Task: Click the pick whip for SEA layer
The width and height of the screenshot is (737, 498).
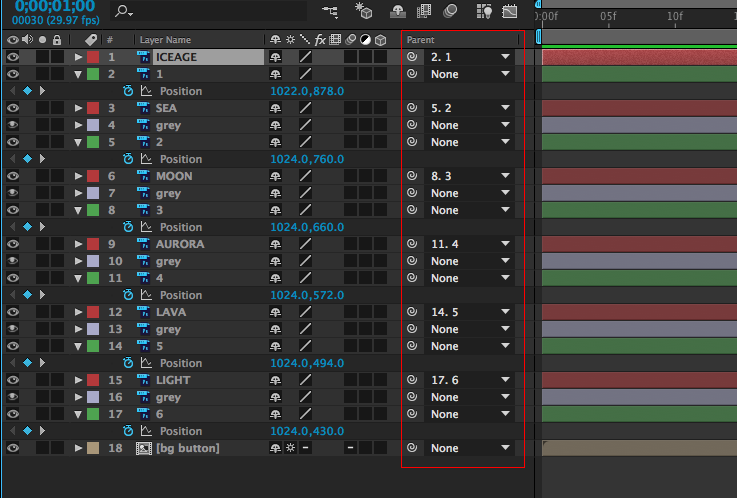Action: [x=412, y=108]
